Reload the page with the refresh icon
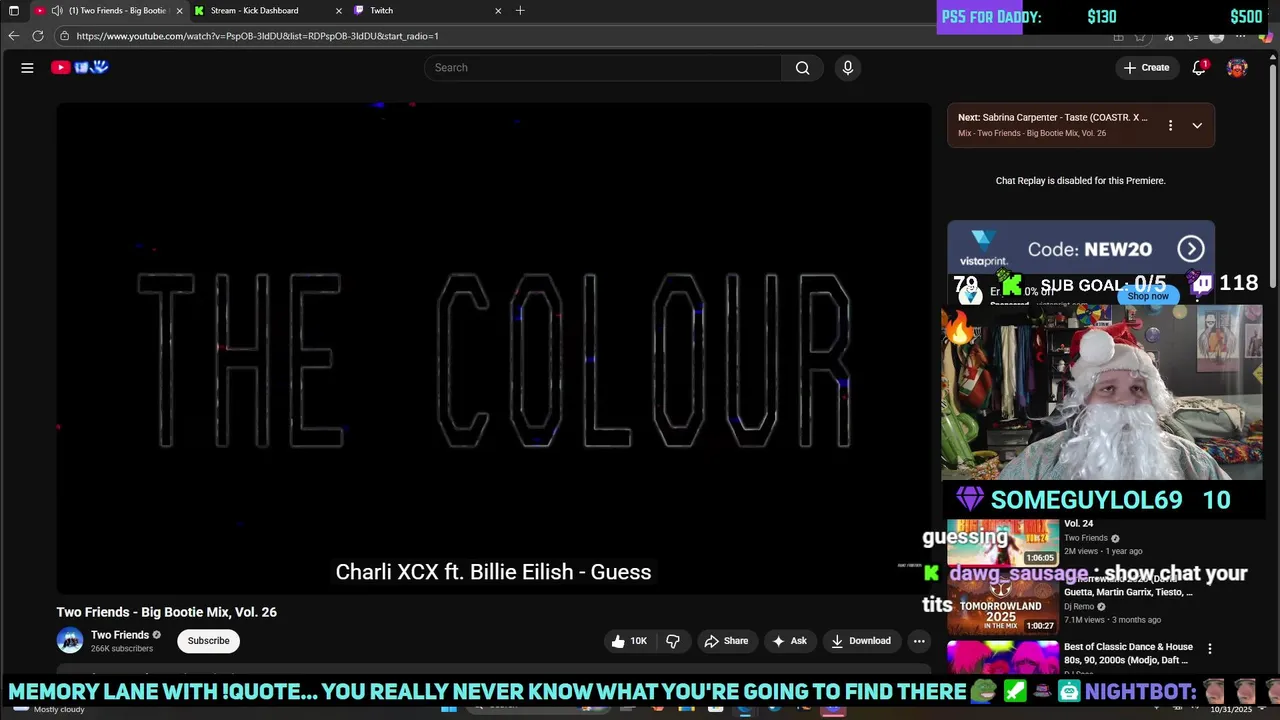 coord(38,36)
